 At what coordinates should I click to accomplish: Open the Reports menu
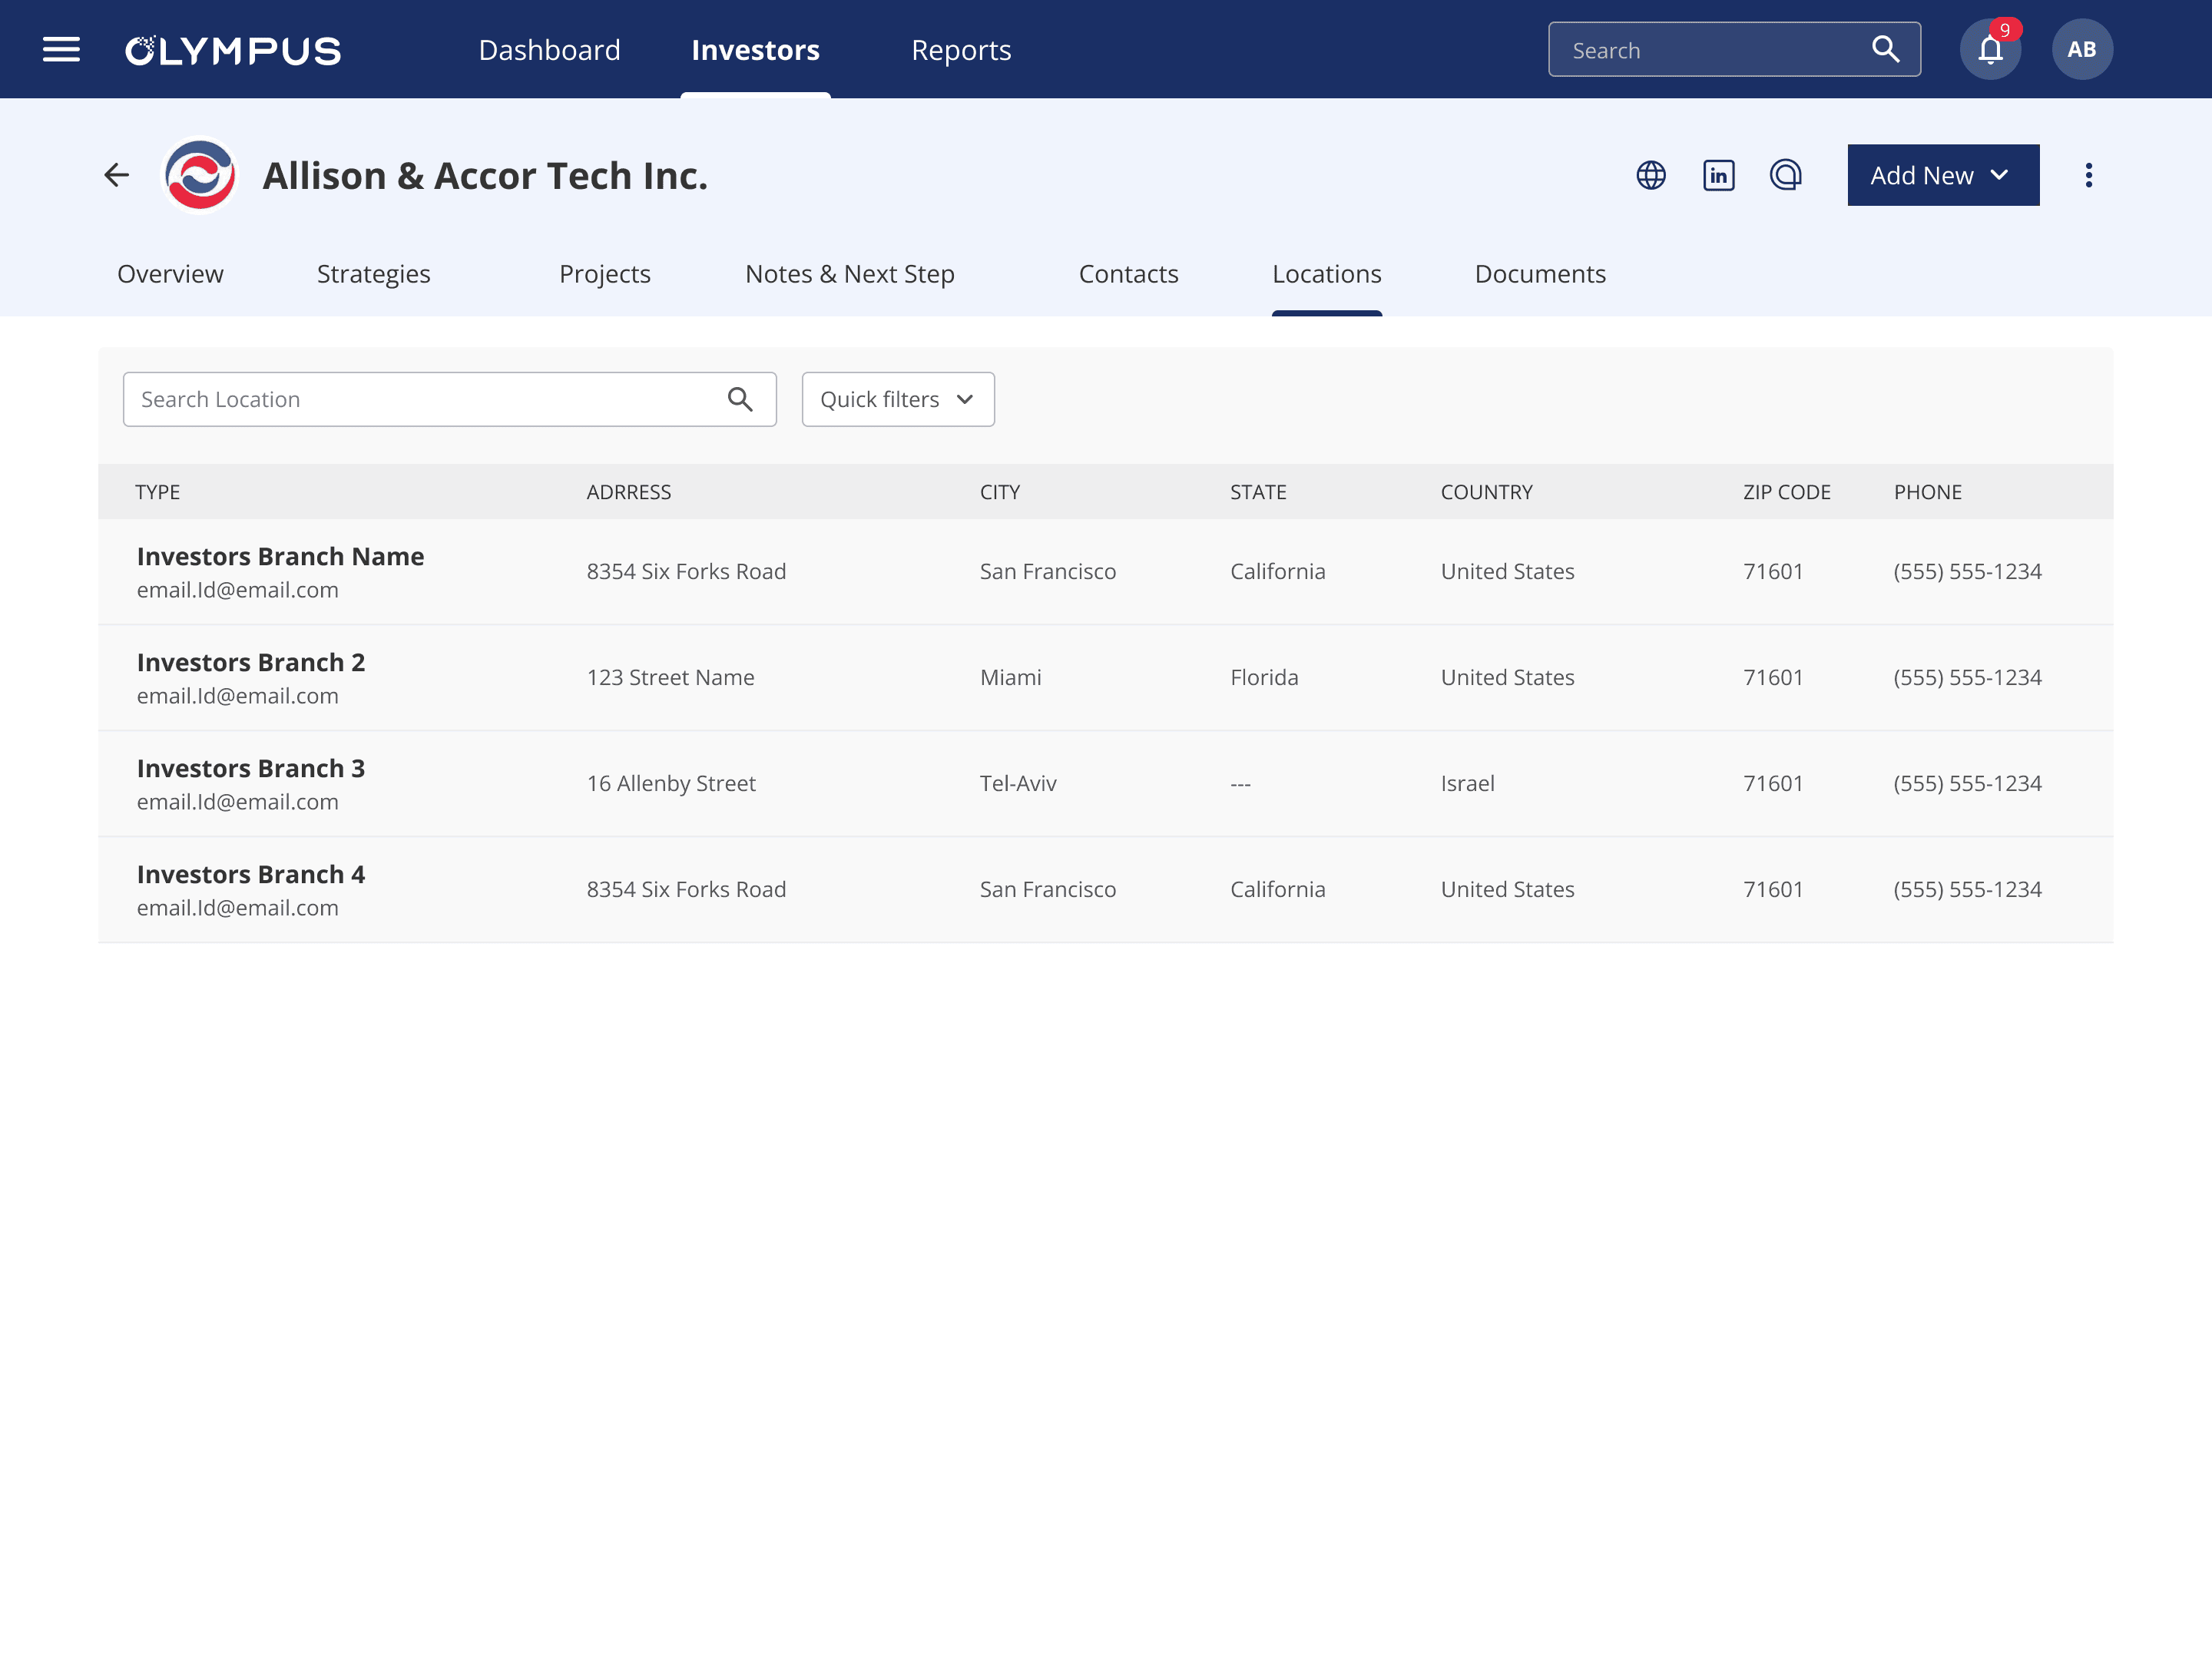[960, 50]
